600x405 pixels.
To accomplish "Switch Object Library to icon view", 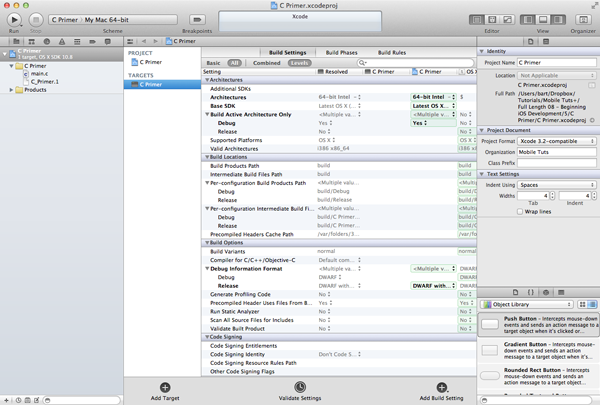I will pos(582,304).
